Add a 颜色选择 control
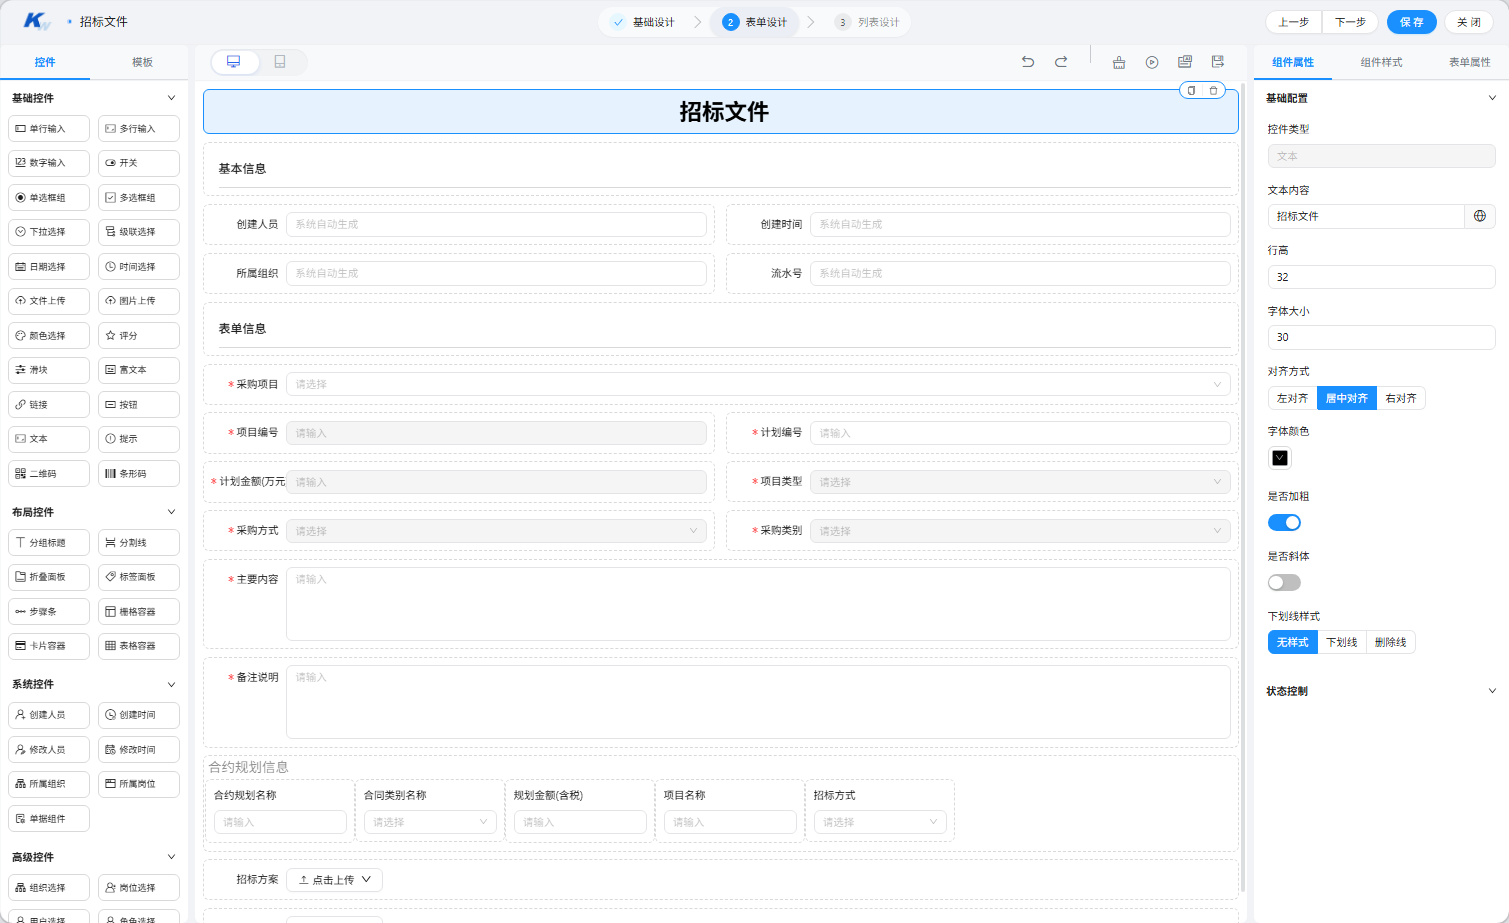 point(49,336)
